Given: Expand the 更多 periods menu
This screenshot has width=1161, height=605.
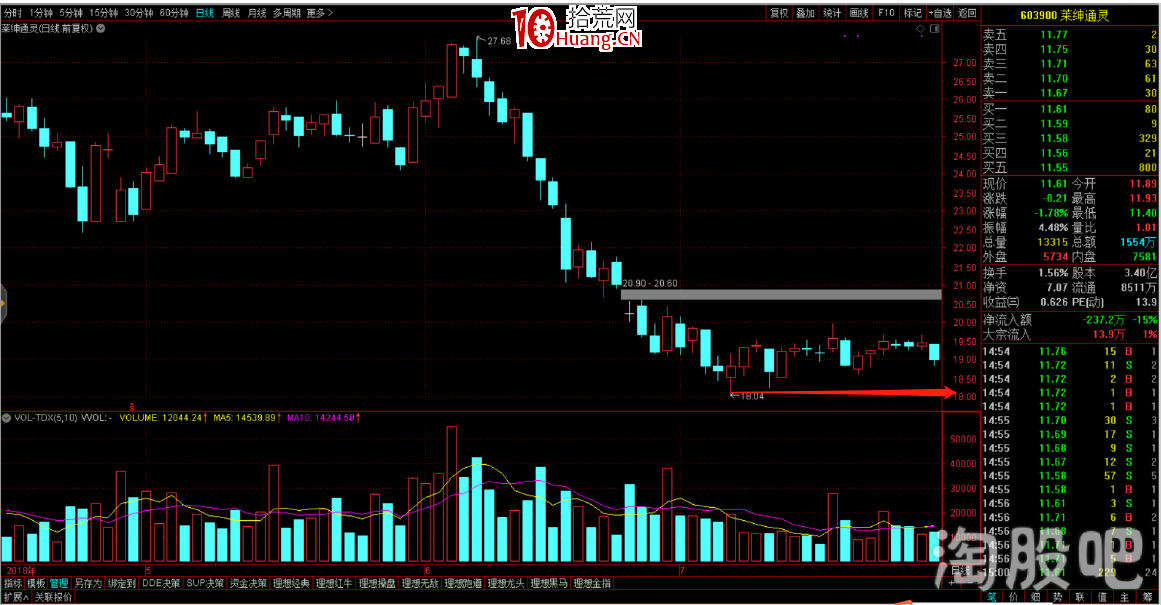Looking at the screenshot, I should 319,13.
